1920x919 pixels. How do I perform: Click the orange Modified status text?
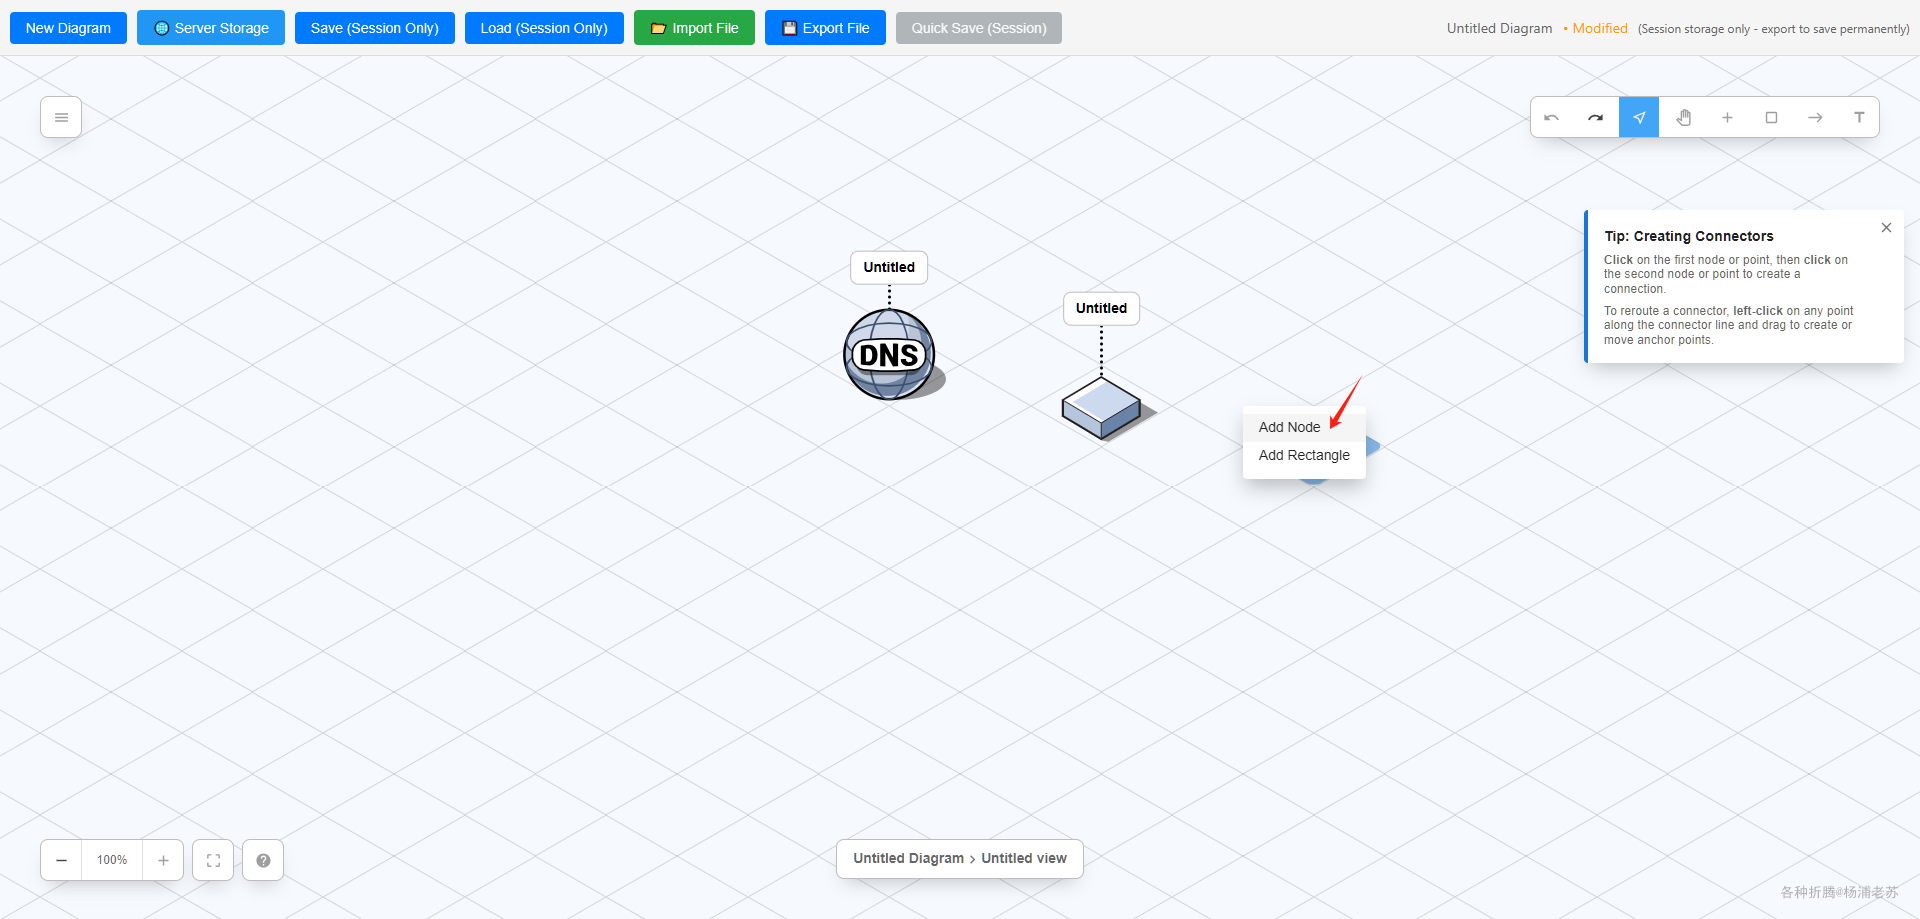pyautogui.click(x=1599, y=28)
